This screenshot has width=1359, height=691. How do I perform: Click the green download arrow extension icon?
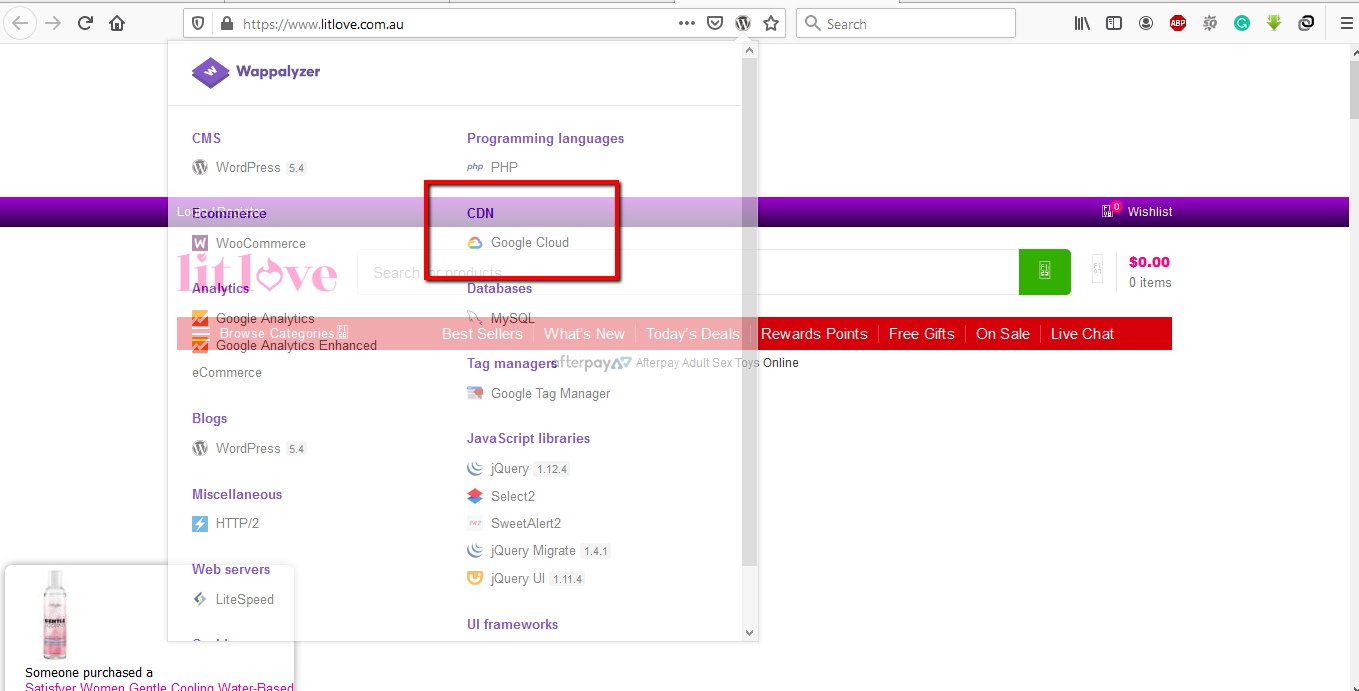click(1274, 23)
